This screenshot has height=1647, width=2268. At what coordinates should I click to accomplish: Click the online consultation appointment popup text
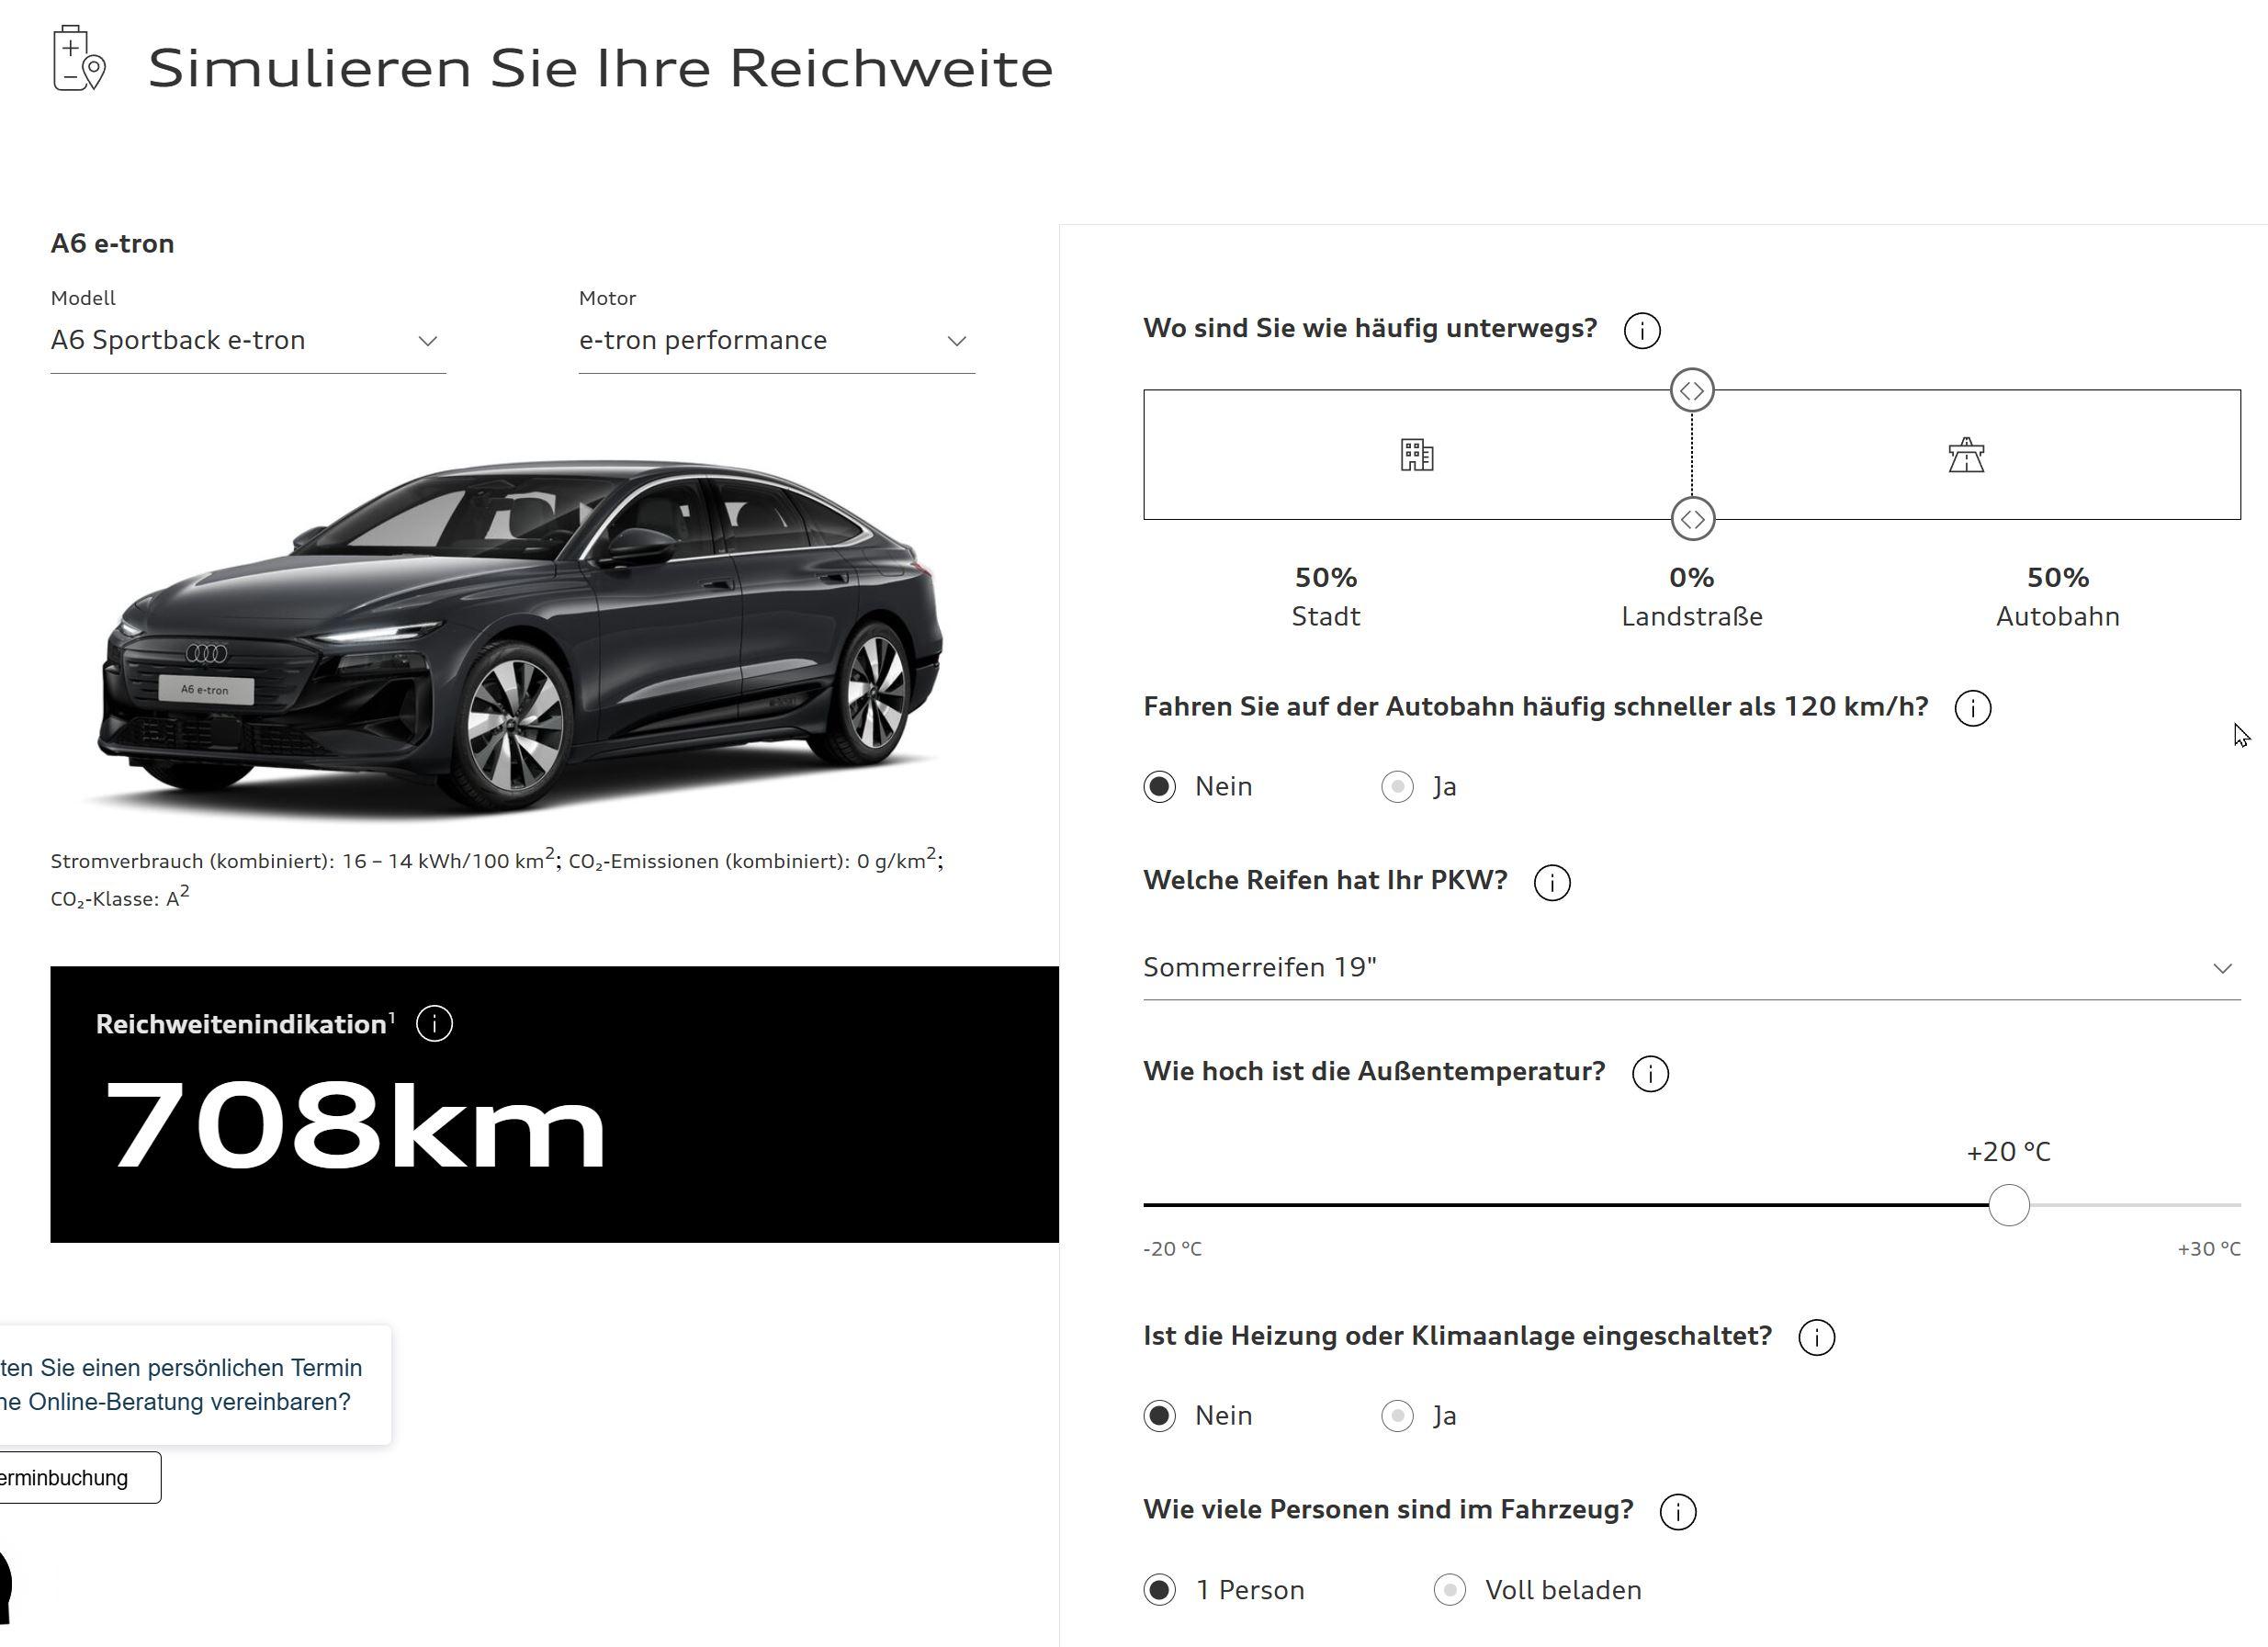(x=182, y=1385)
